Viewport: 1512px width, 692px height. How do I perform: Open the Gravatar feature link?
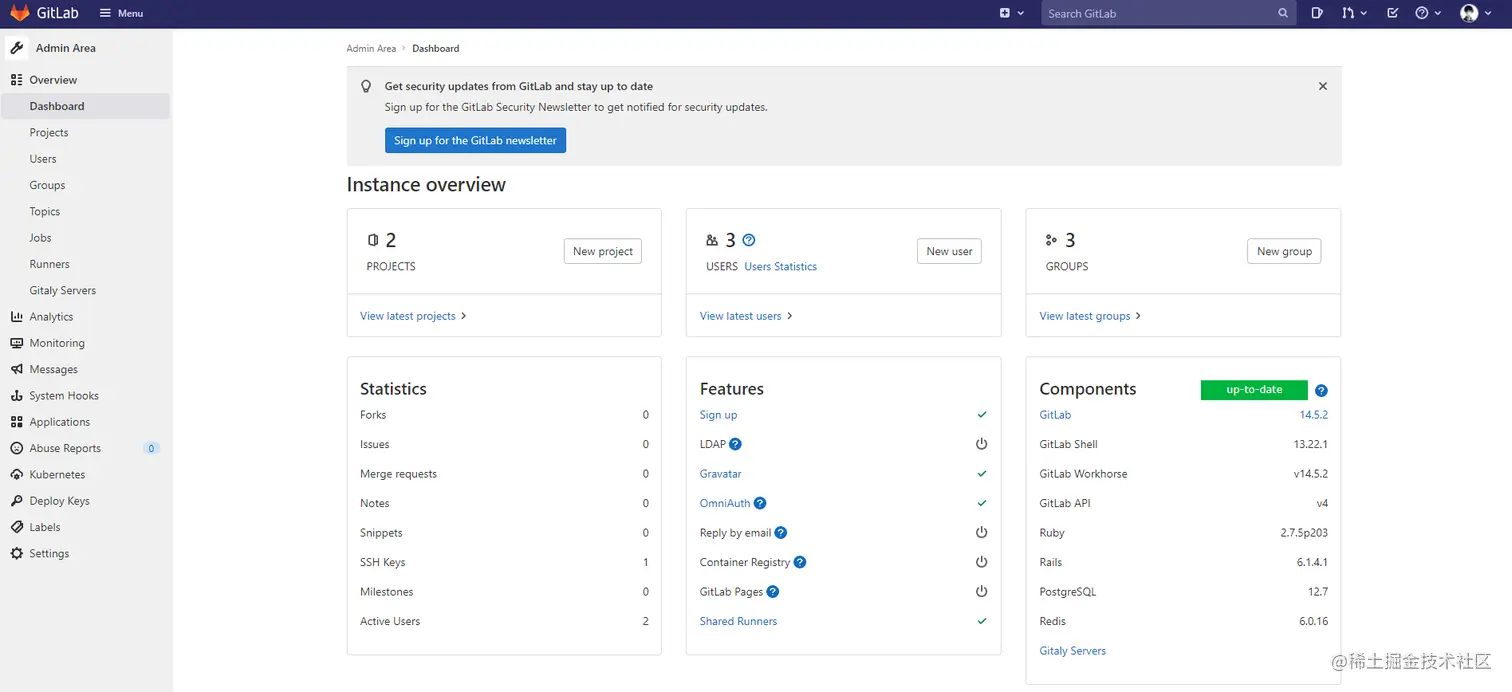[720, 474]
